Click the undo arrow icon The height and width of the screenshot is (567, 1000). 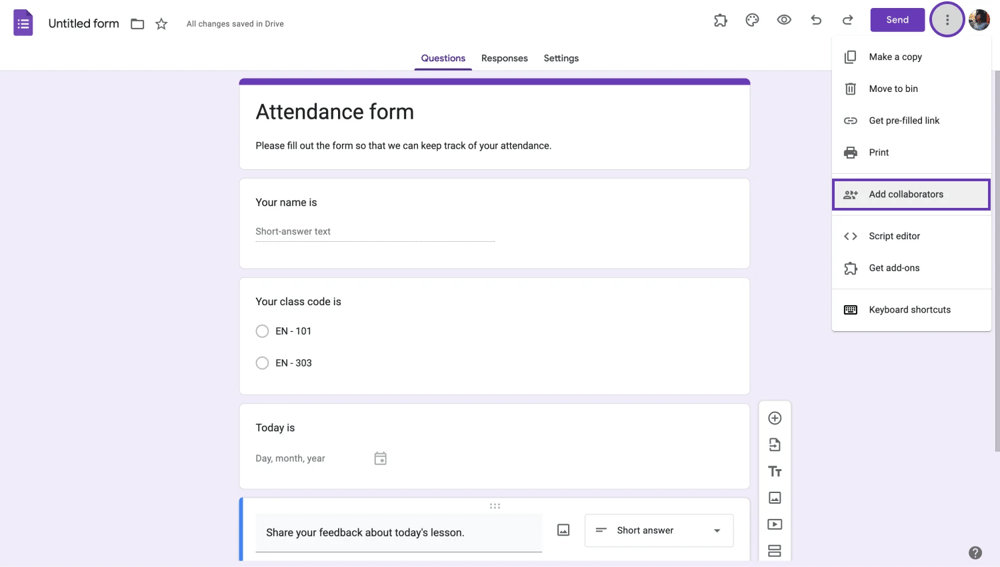[816, 20]
